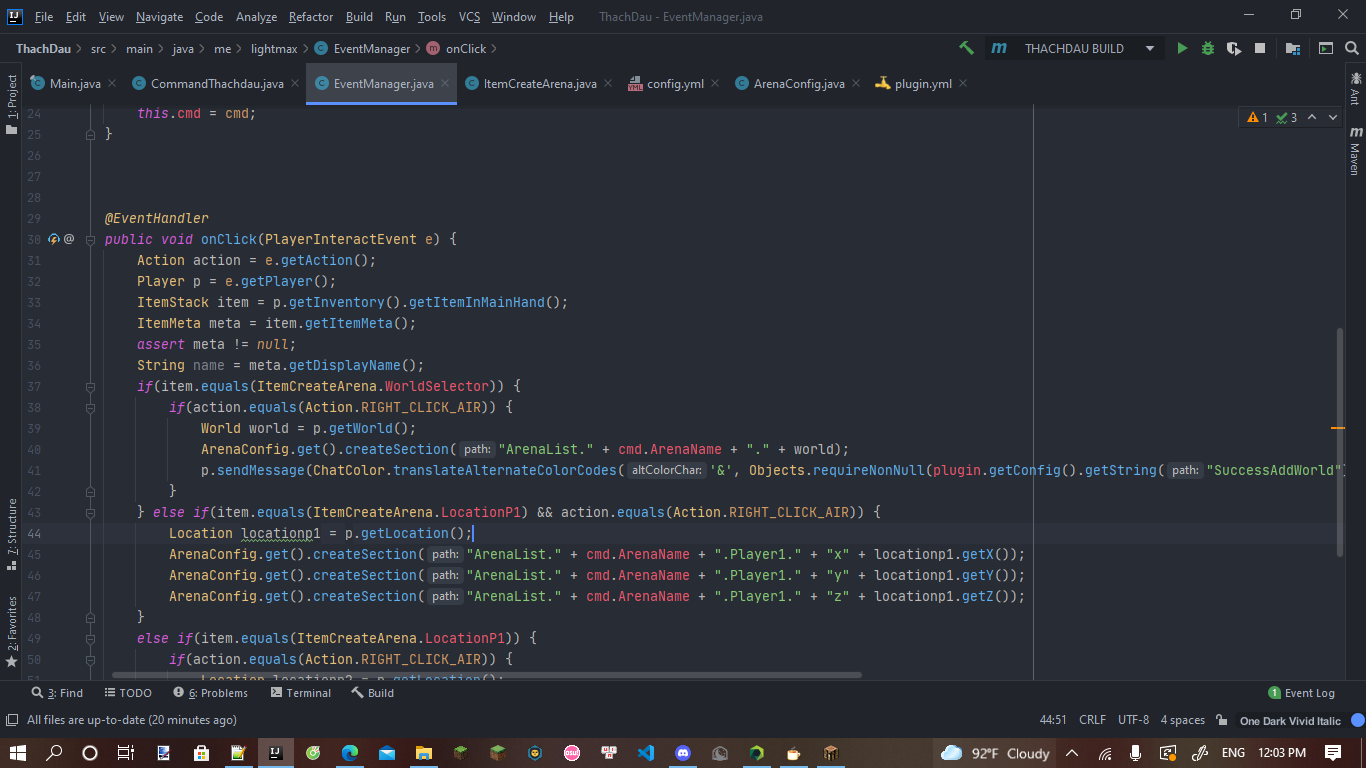The image size is (1366, 768).
Task: Click the read-only lock toggle in status bar
Action: coord(1221,720)
